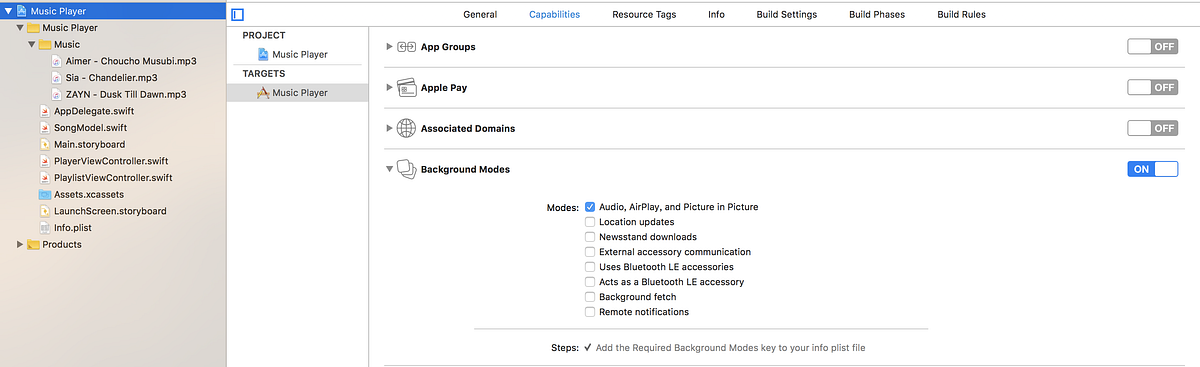Click the LaunchScreen.storyboard file icon

pyautogui.click(x=45, y=211)
